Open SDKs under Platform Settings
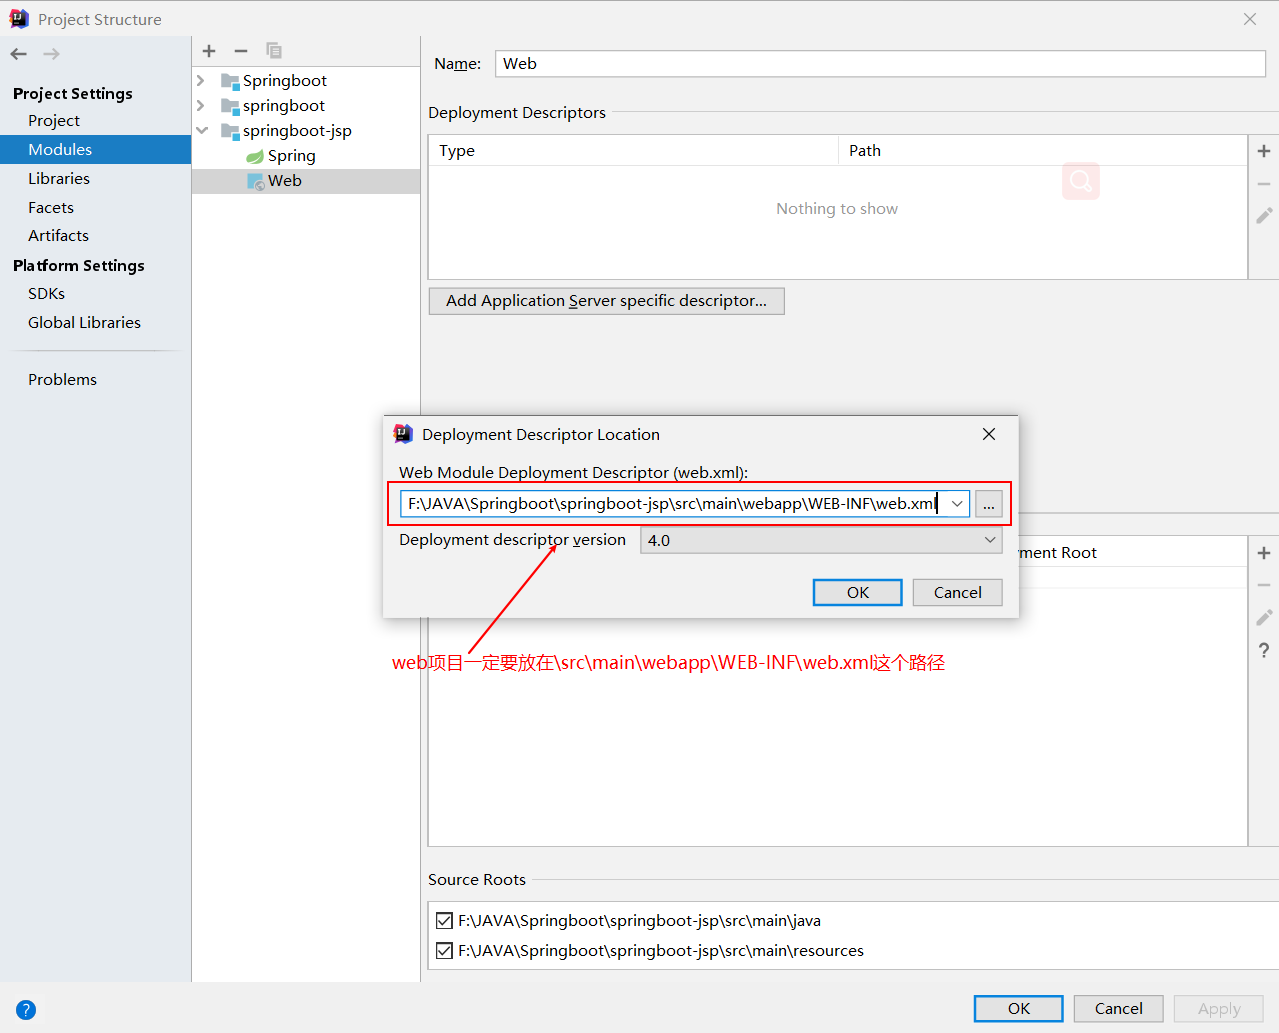This screenshot has width=1279, height=1033. (46, 294)
